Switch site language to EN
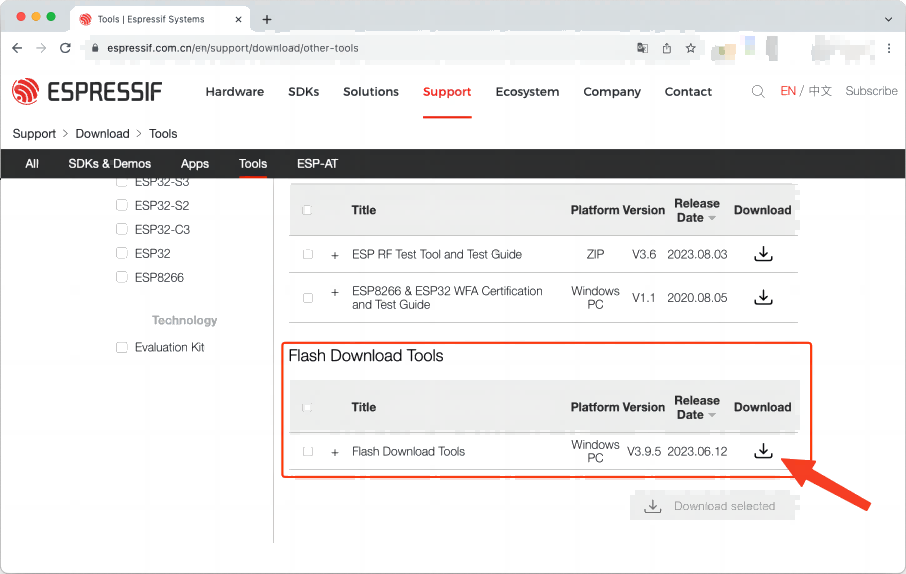The height and width of the screenshot is (574, 906). coord(788,91)
